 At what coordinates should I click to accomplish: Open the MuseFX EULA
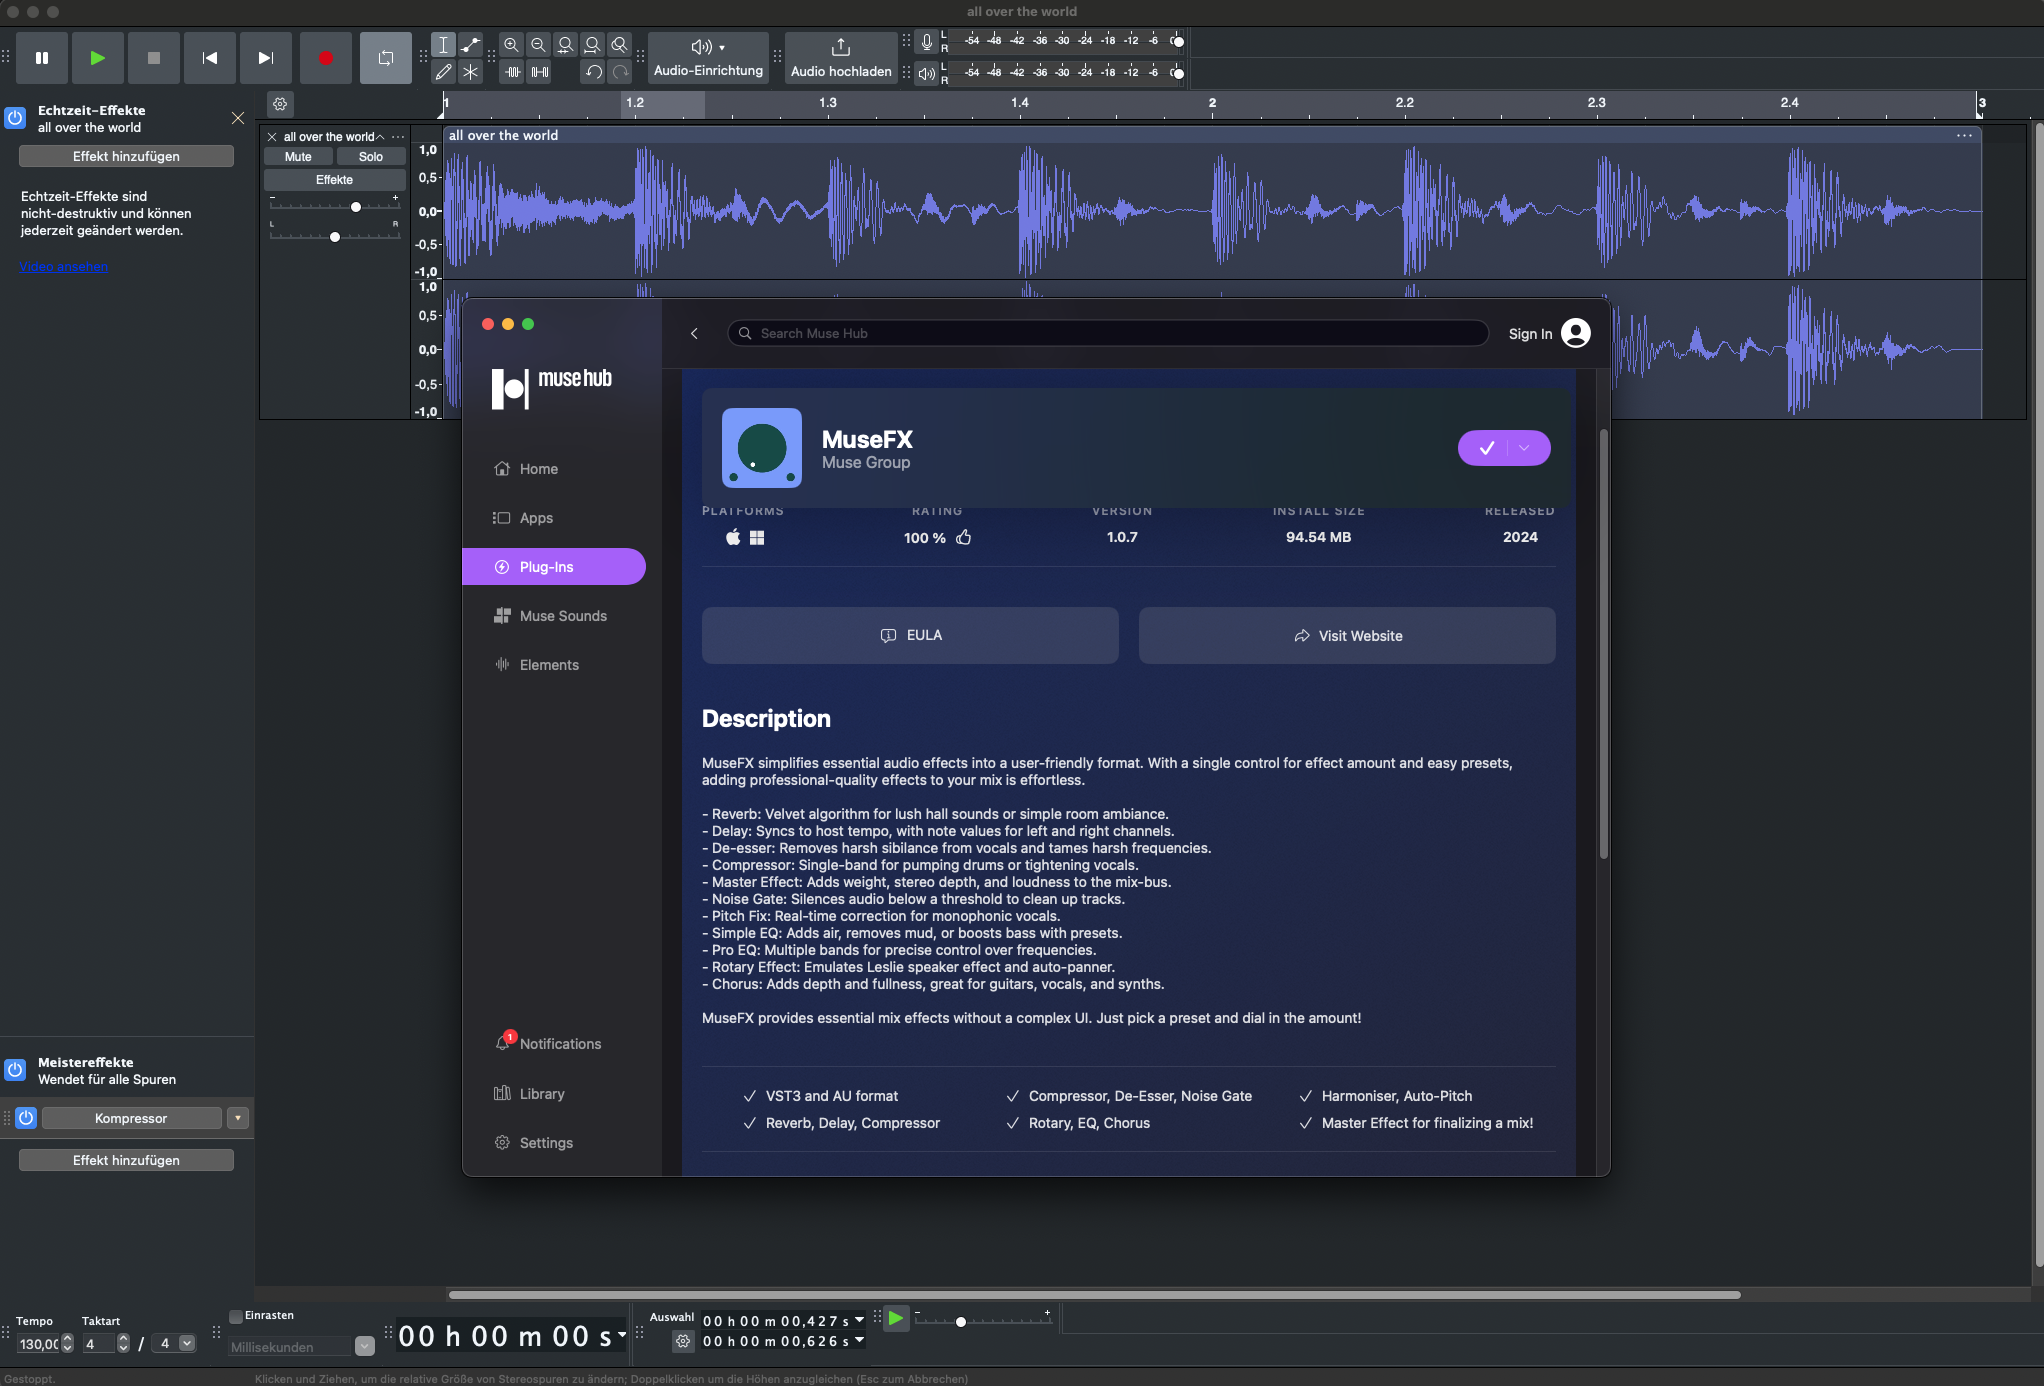pos(909,635)
